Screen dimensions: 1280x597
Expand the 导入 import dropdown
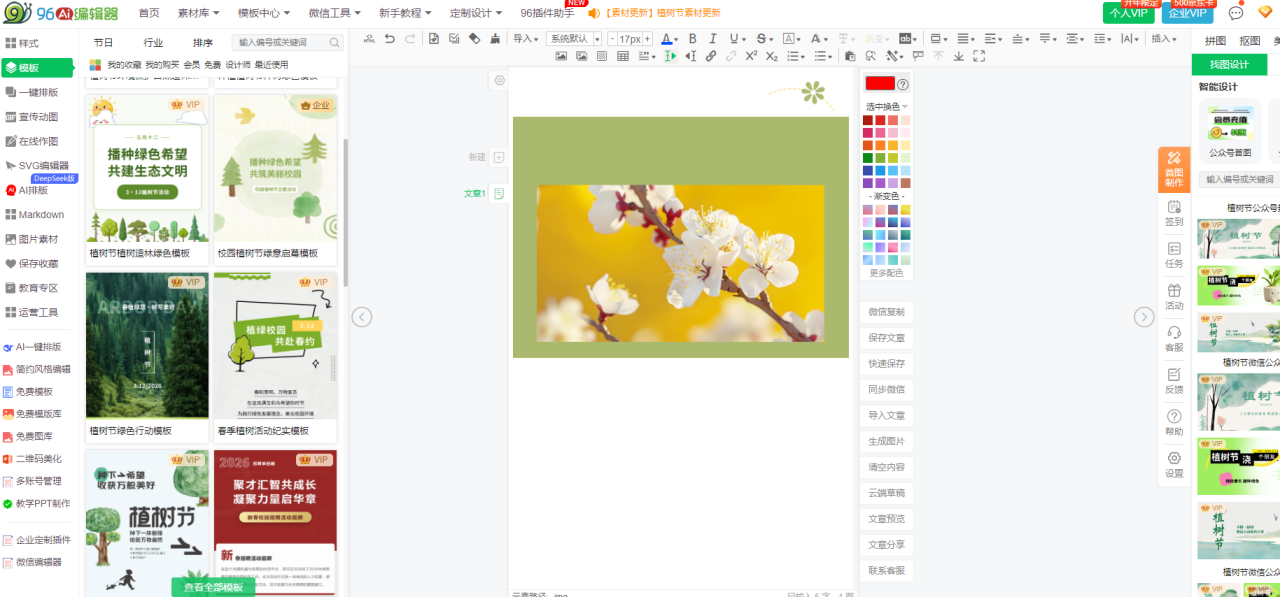tap(525, 39)
